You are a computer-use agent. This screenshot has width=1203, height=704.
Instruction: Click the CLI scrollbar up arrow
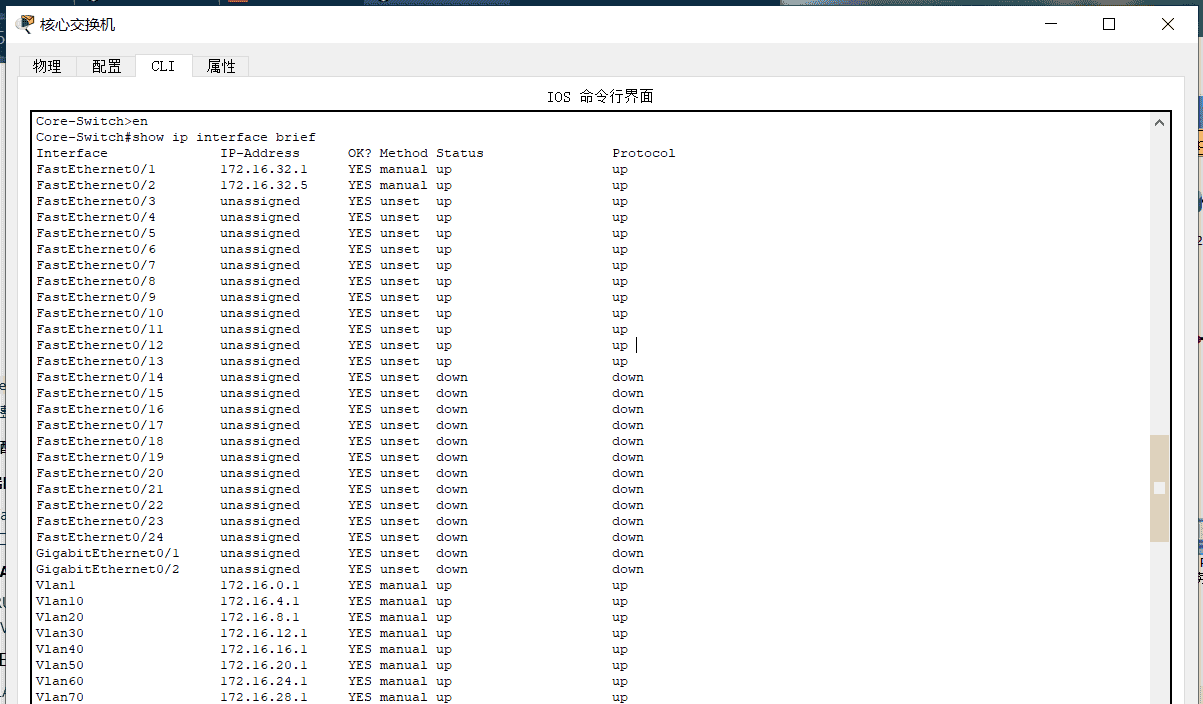(x=1159, y=123)
